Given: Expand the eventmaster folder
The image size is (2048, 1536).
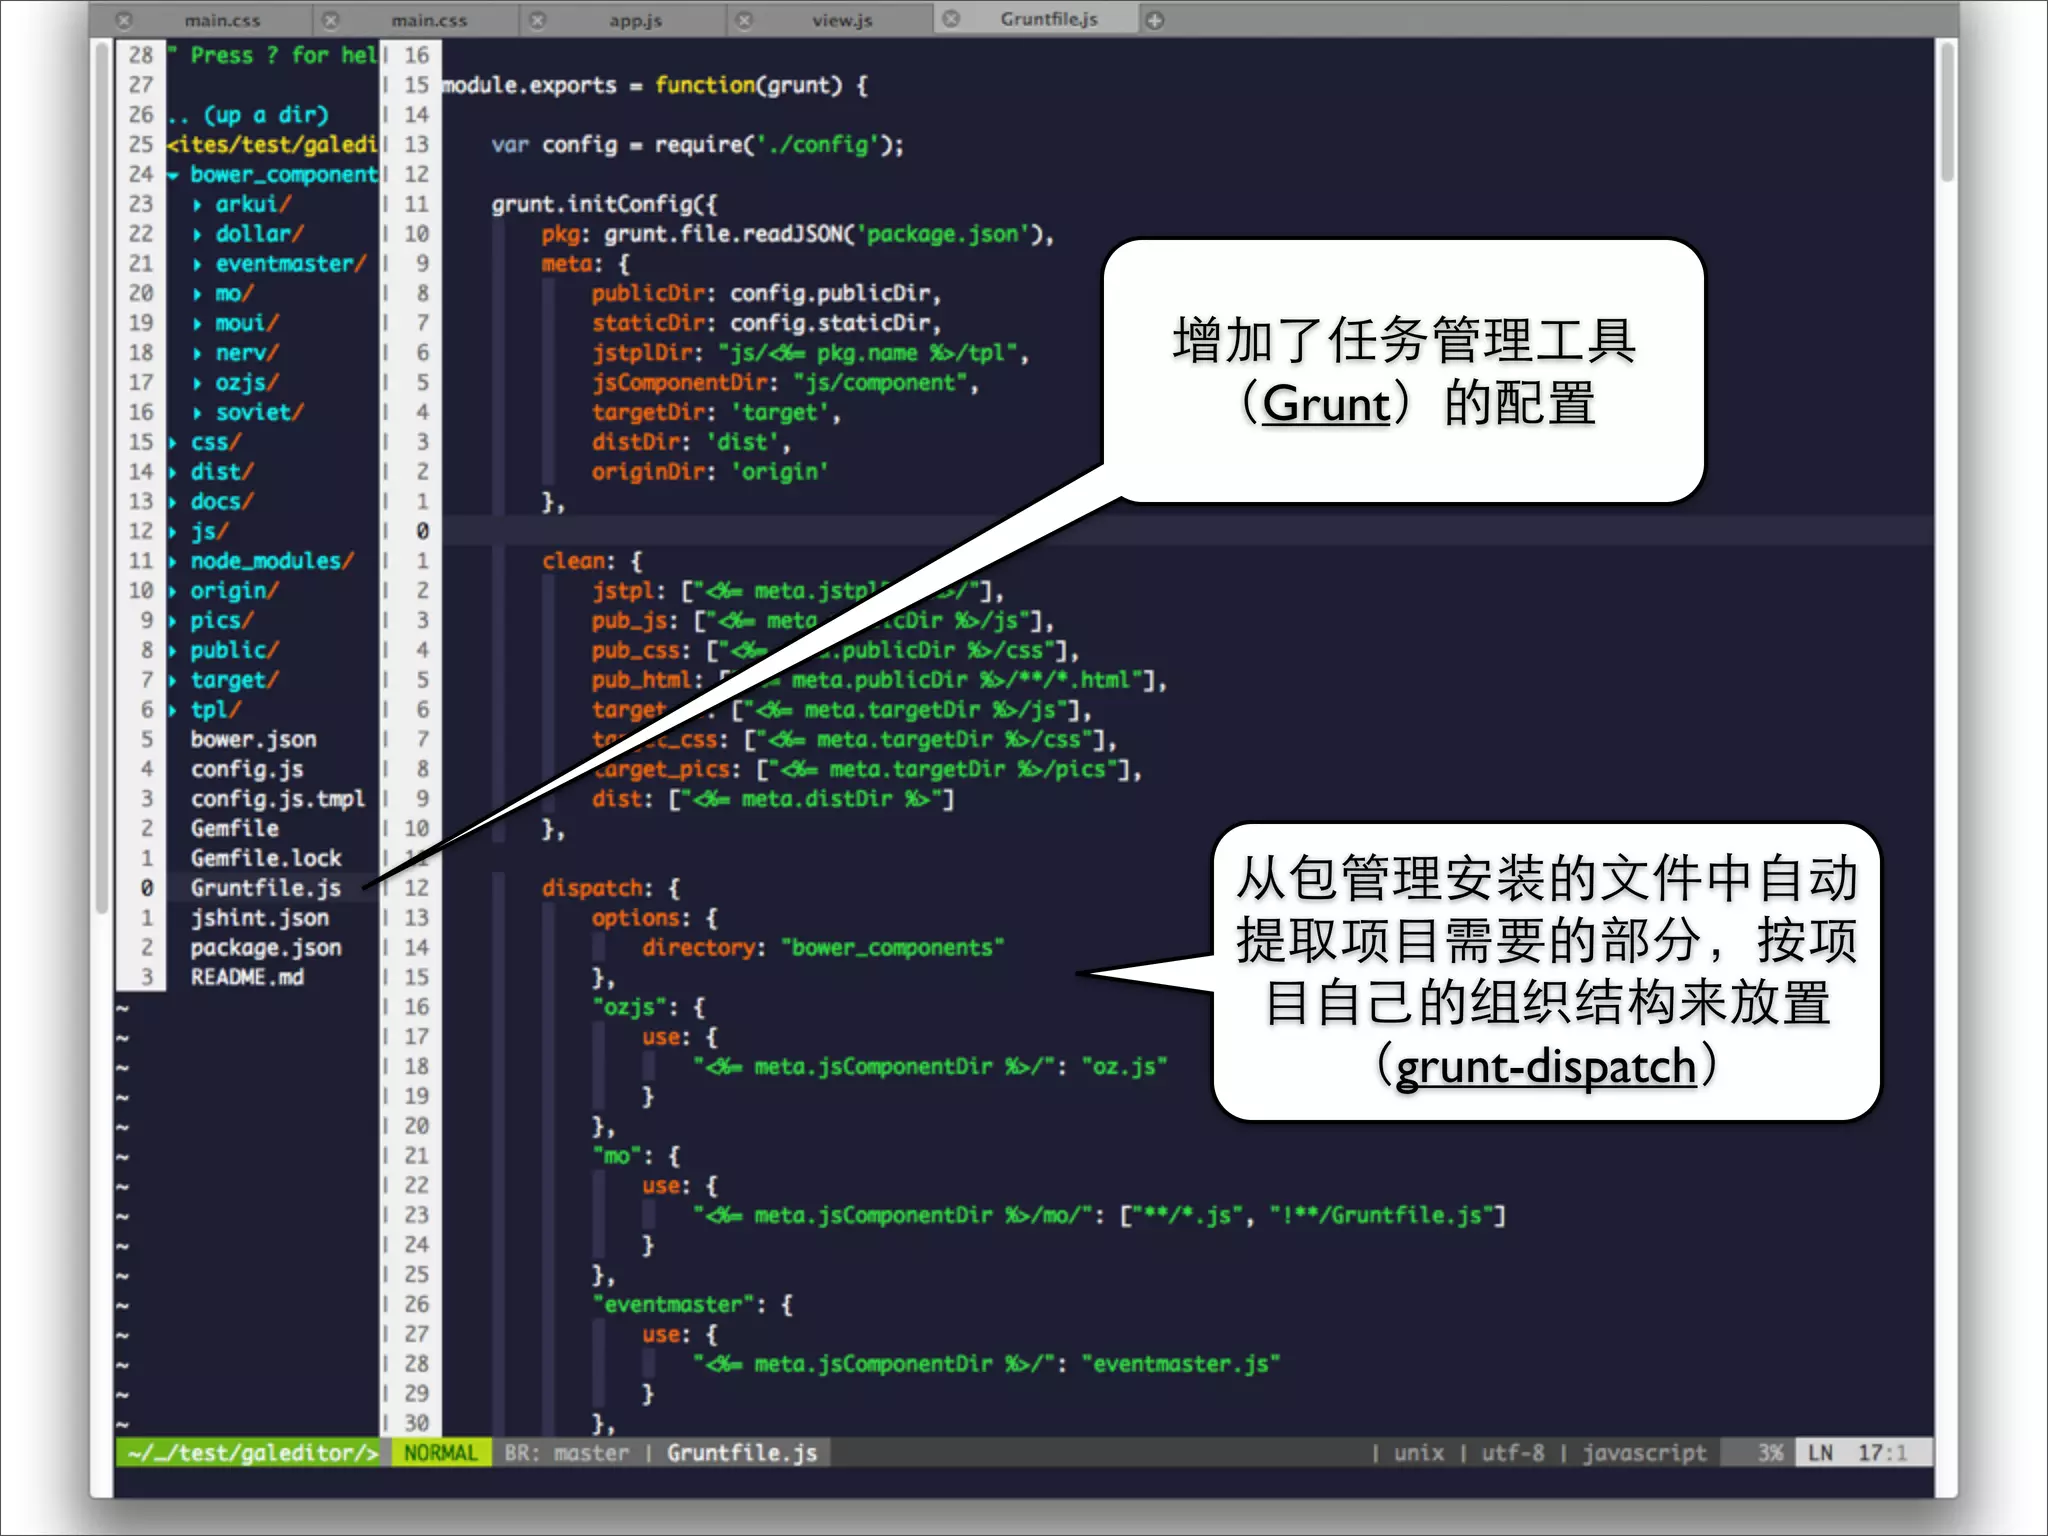Looking at the screenshot, I should [x=197, y=265].
